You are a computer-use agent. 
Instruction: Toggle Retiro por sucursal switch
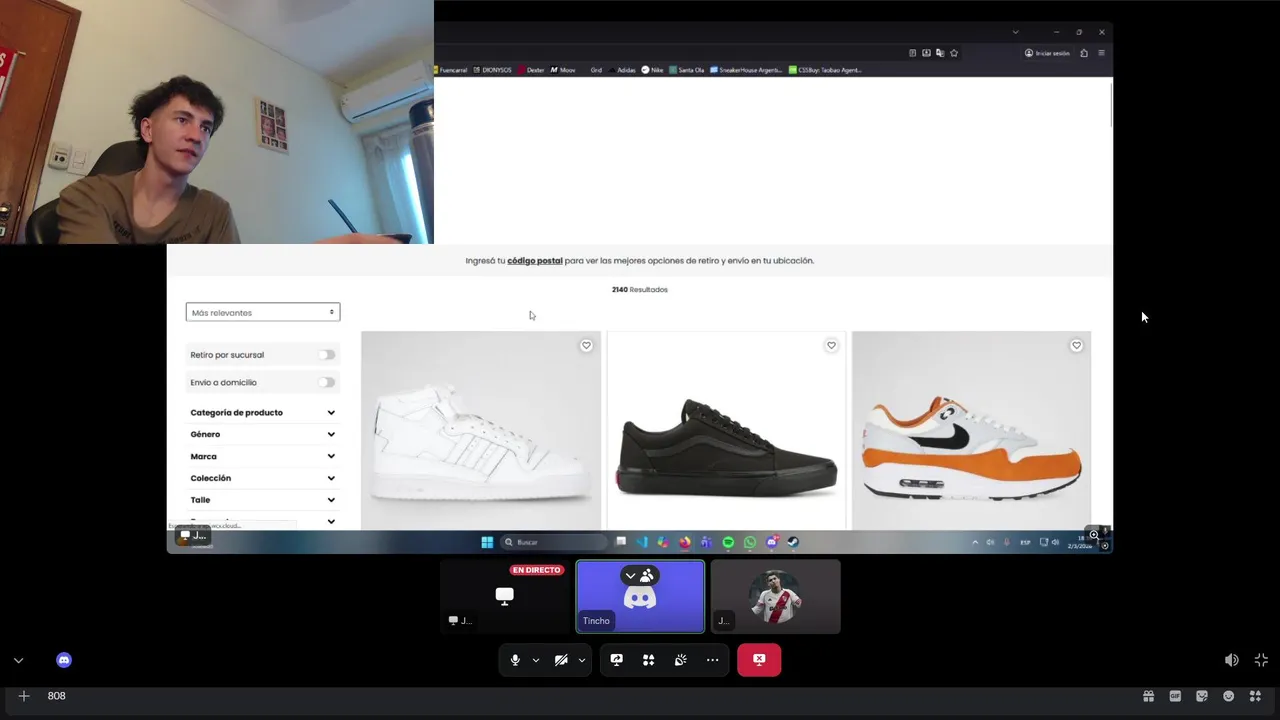coord(326,355)
